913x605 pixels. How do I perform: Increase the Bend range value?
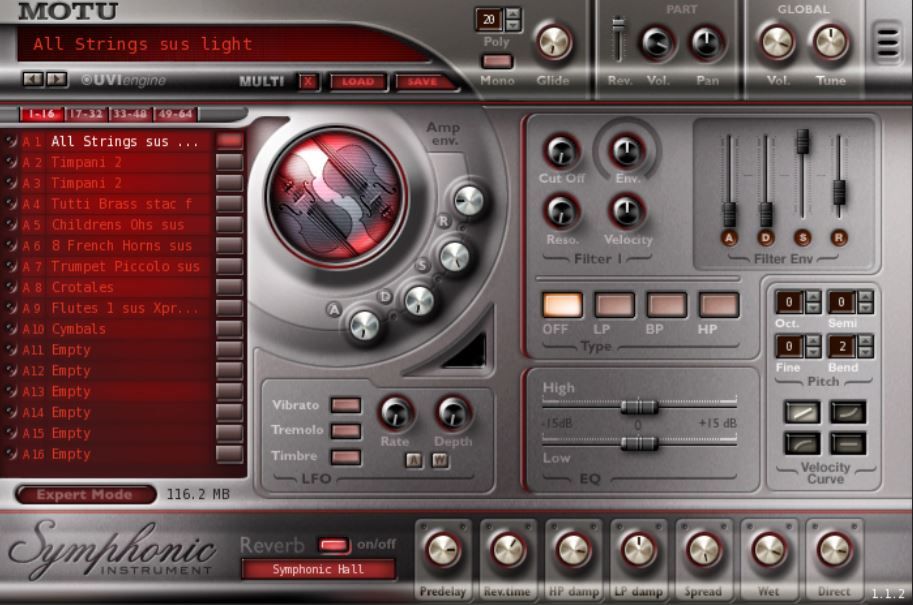click(x=865, y=340)
